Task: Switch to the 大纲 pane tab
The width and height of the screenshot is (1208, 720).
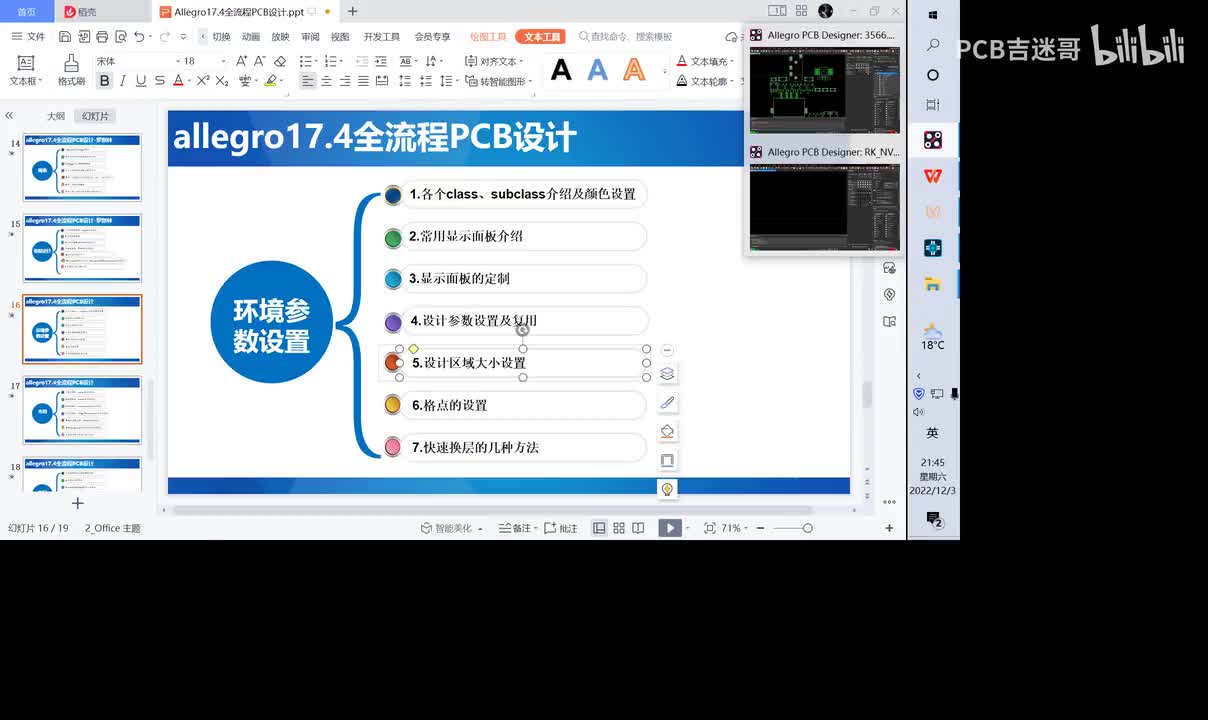Action: click(x=56, y=116)
